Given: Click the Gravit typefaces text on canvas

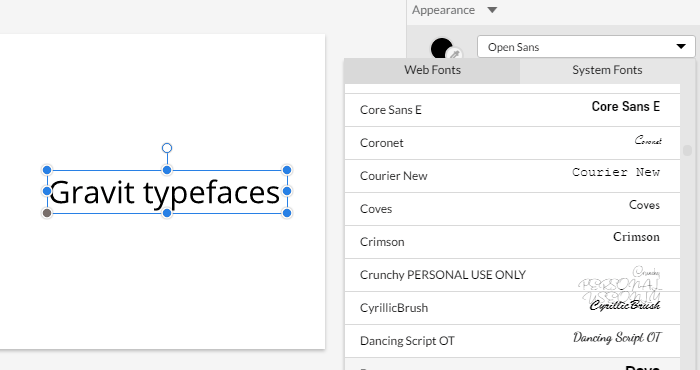Looking at the screenshot, I should [x=165, y=192].
